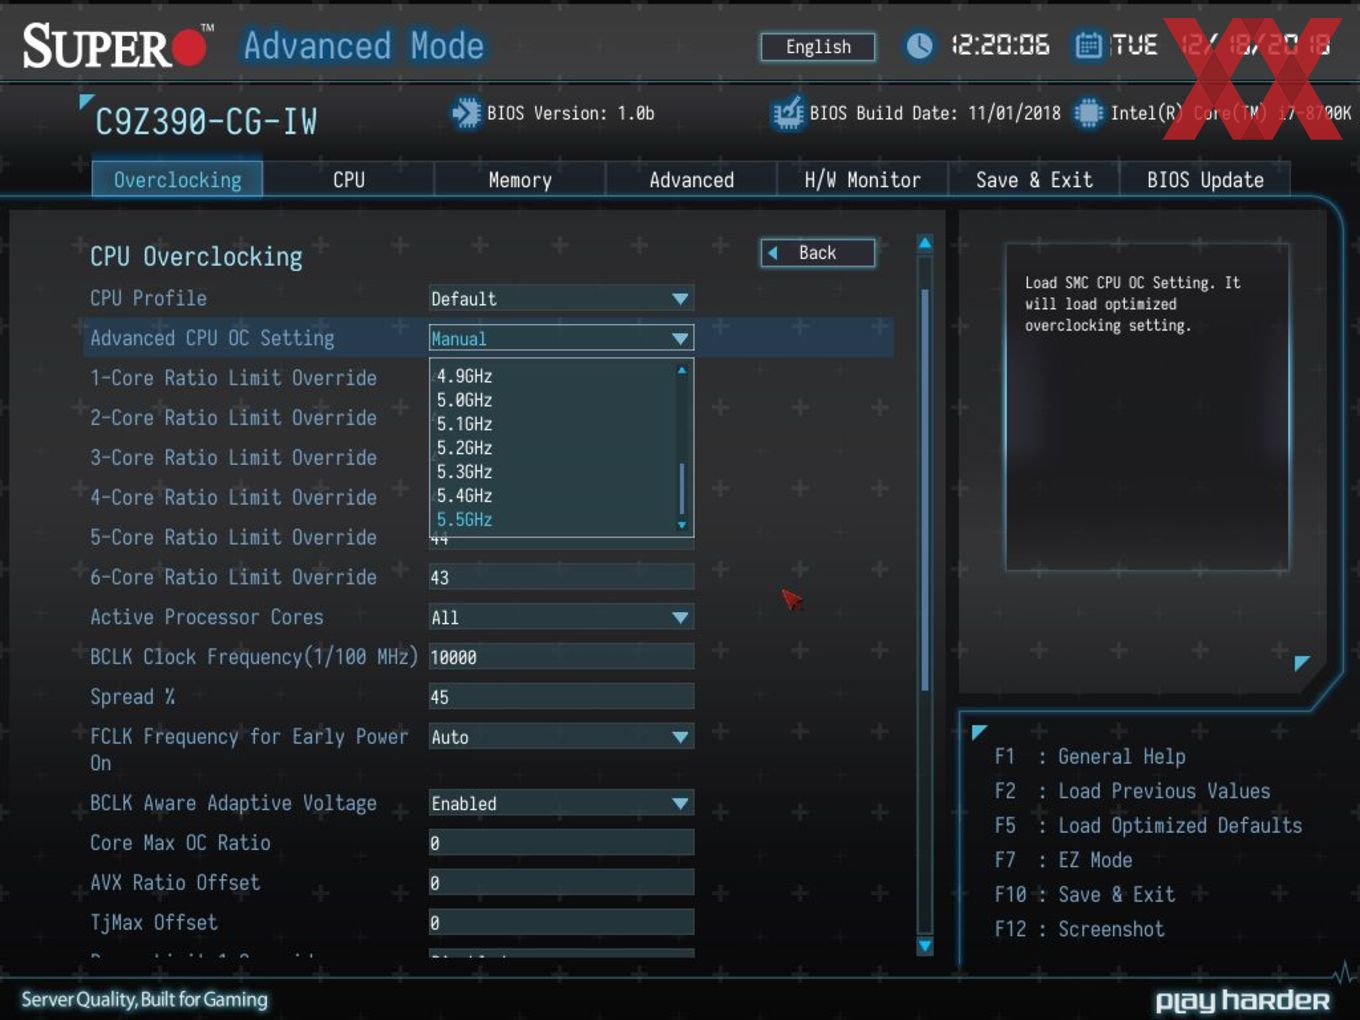Click the Spread % input field
1360x1020 pixels.
[561, 697]
